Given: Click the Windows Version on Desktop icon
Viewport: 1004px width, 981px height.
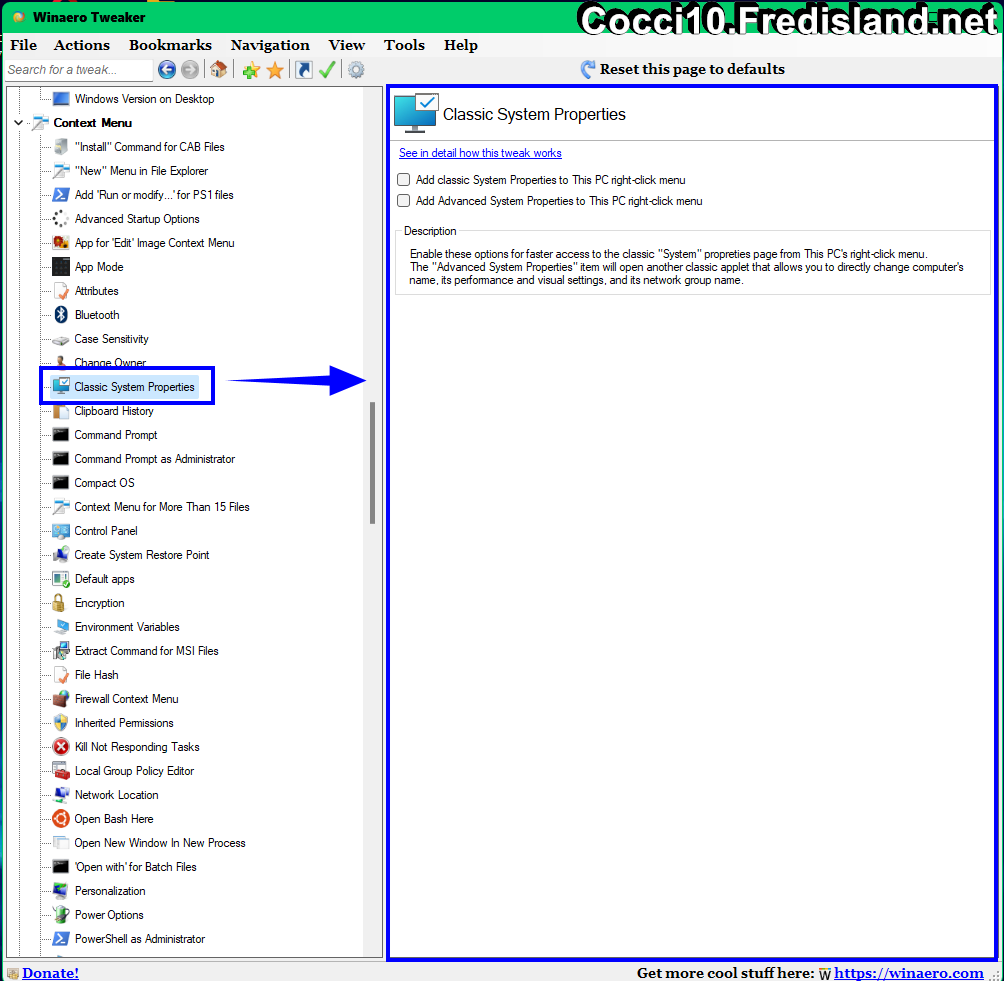Looking at the screenshot, I should coord(61,99).
